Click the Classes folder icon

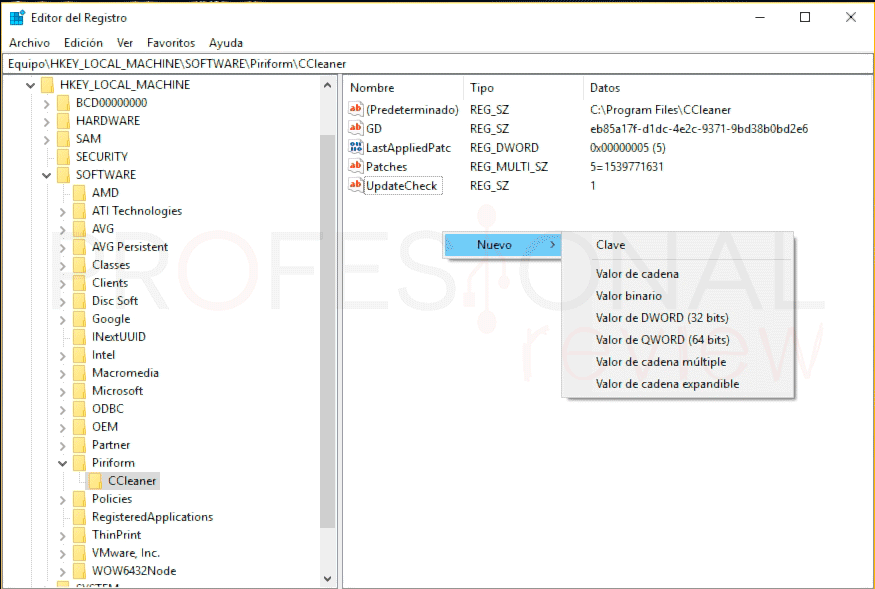80,265
